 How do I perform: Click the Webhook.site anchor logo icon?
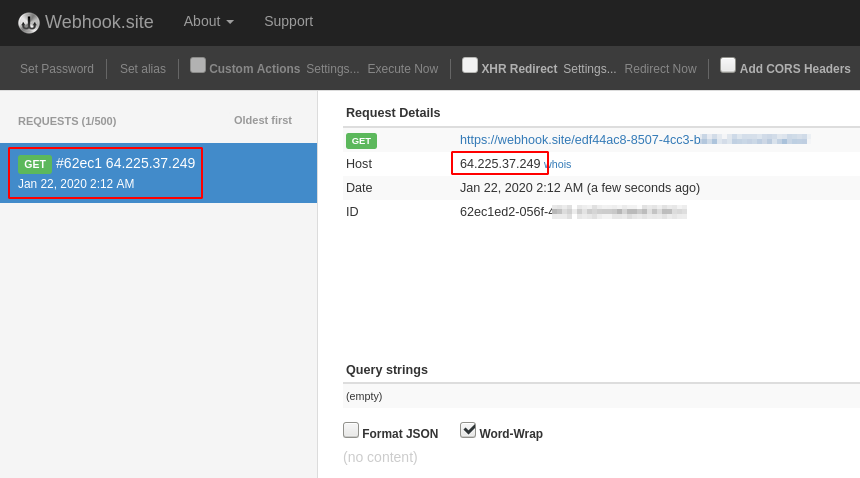(29, 22)
